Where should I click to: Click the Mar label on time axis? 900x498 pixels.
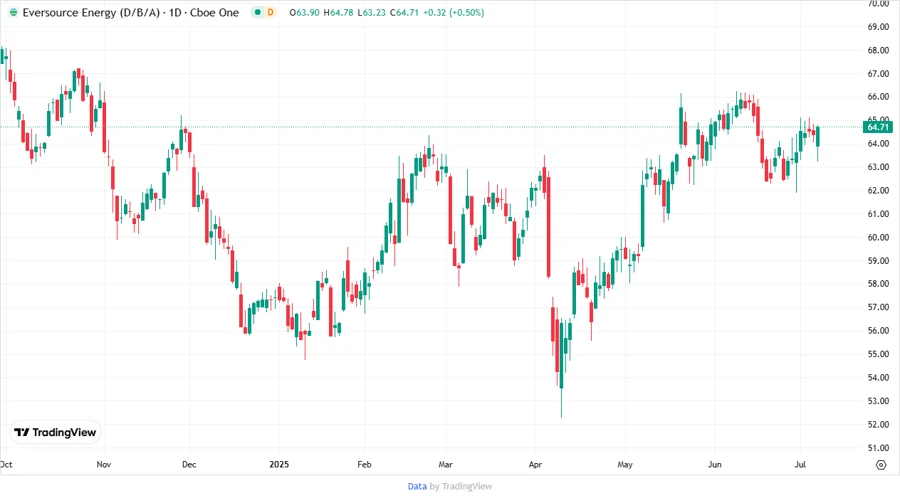[x=445, y=464]
